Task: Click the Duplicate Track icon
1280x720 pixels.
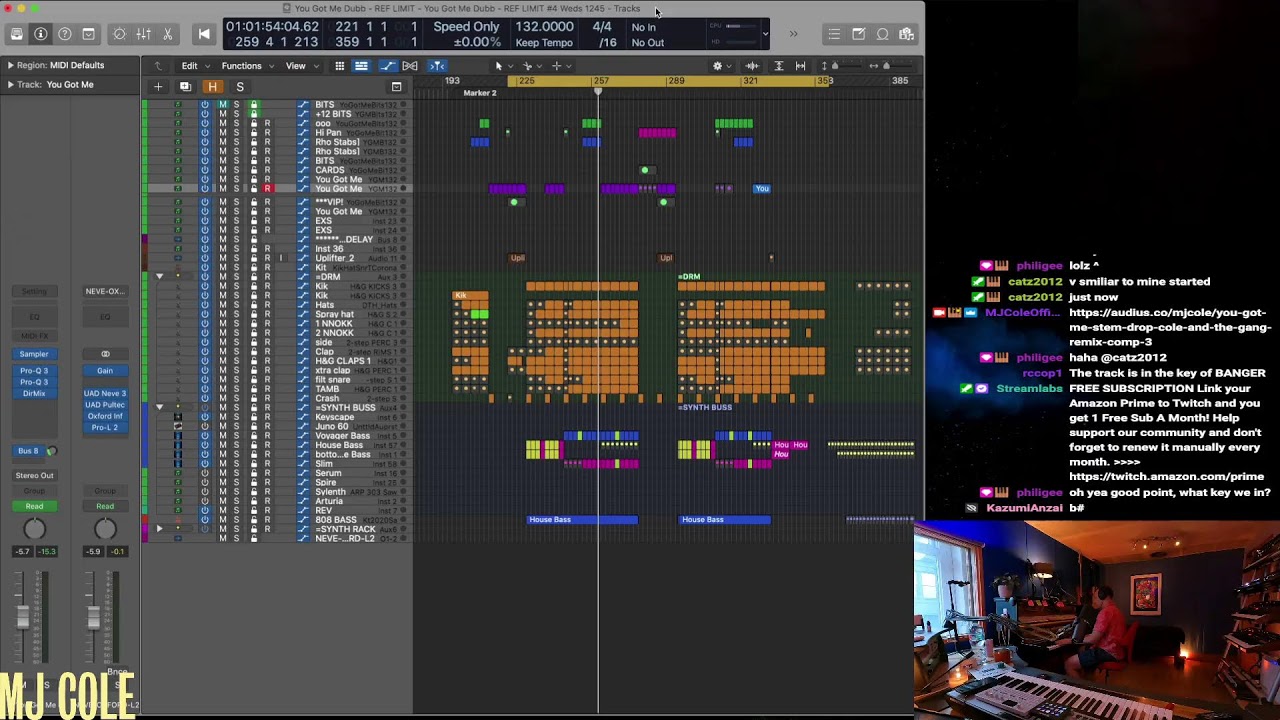Action: click(x=185, y=87)
